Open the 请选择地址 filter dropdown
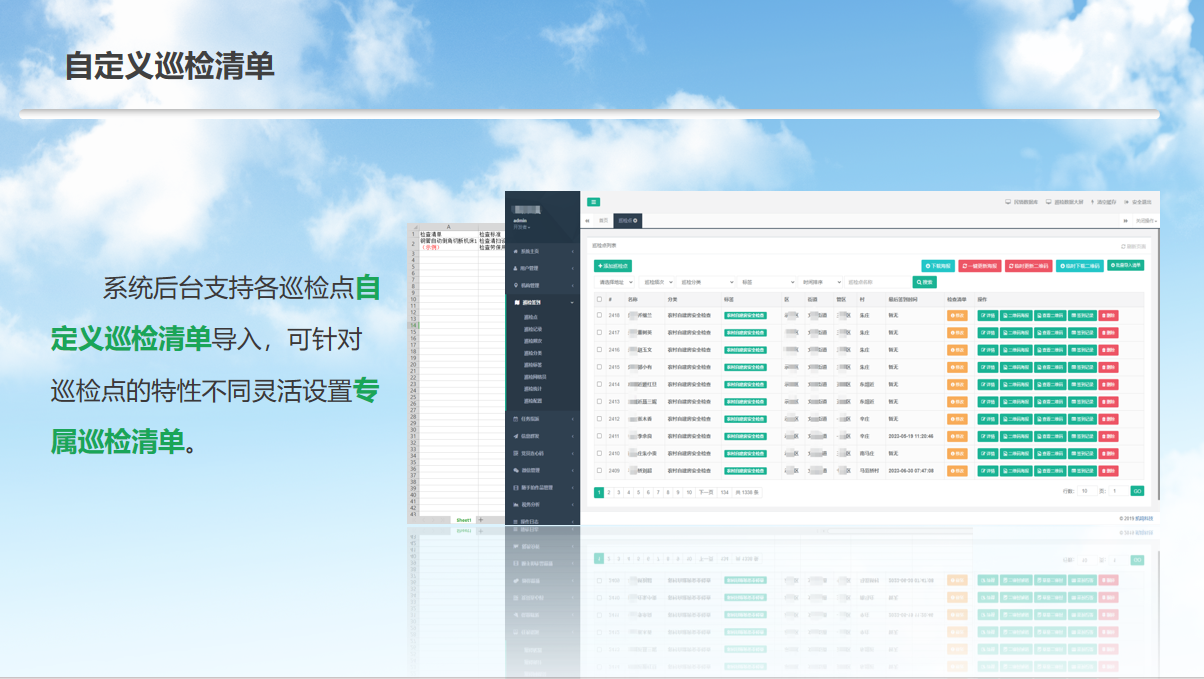 click(615, 283)
